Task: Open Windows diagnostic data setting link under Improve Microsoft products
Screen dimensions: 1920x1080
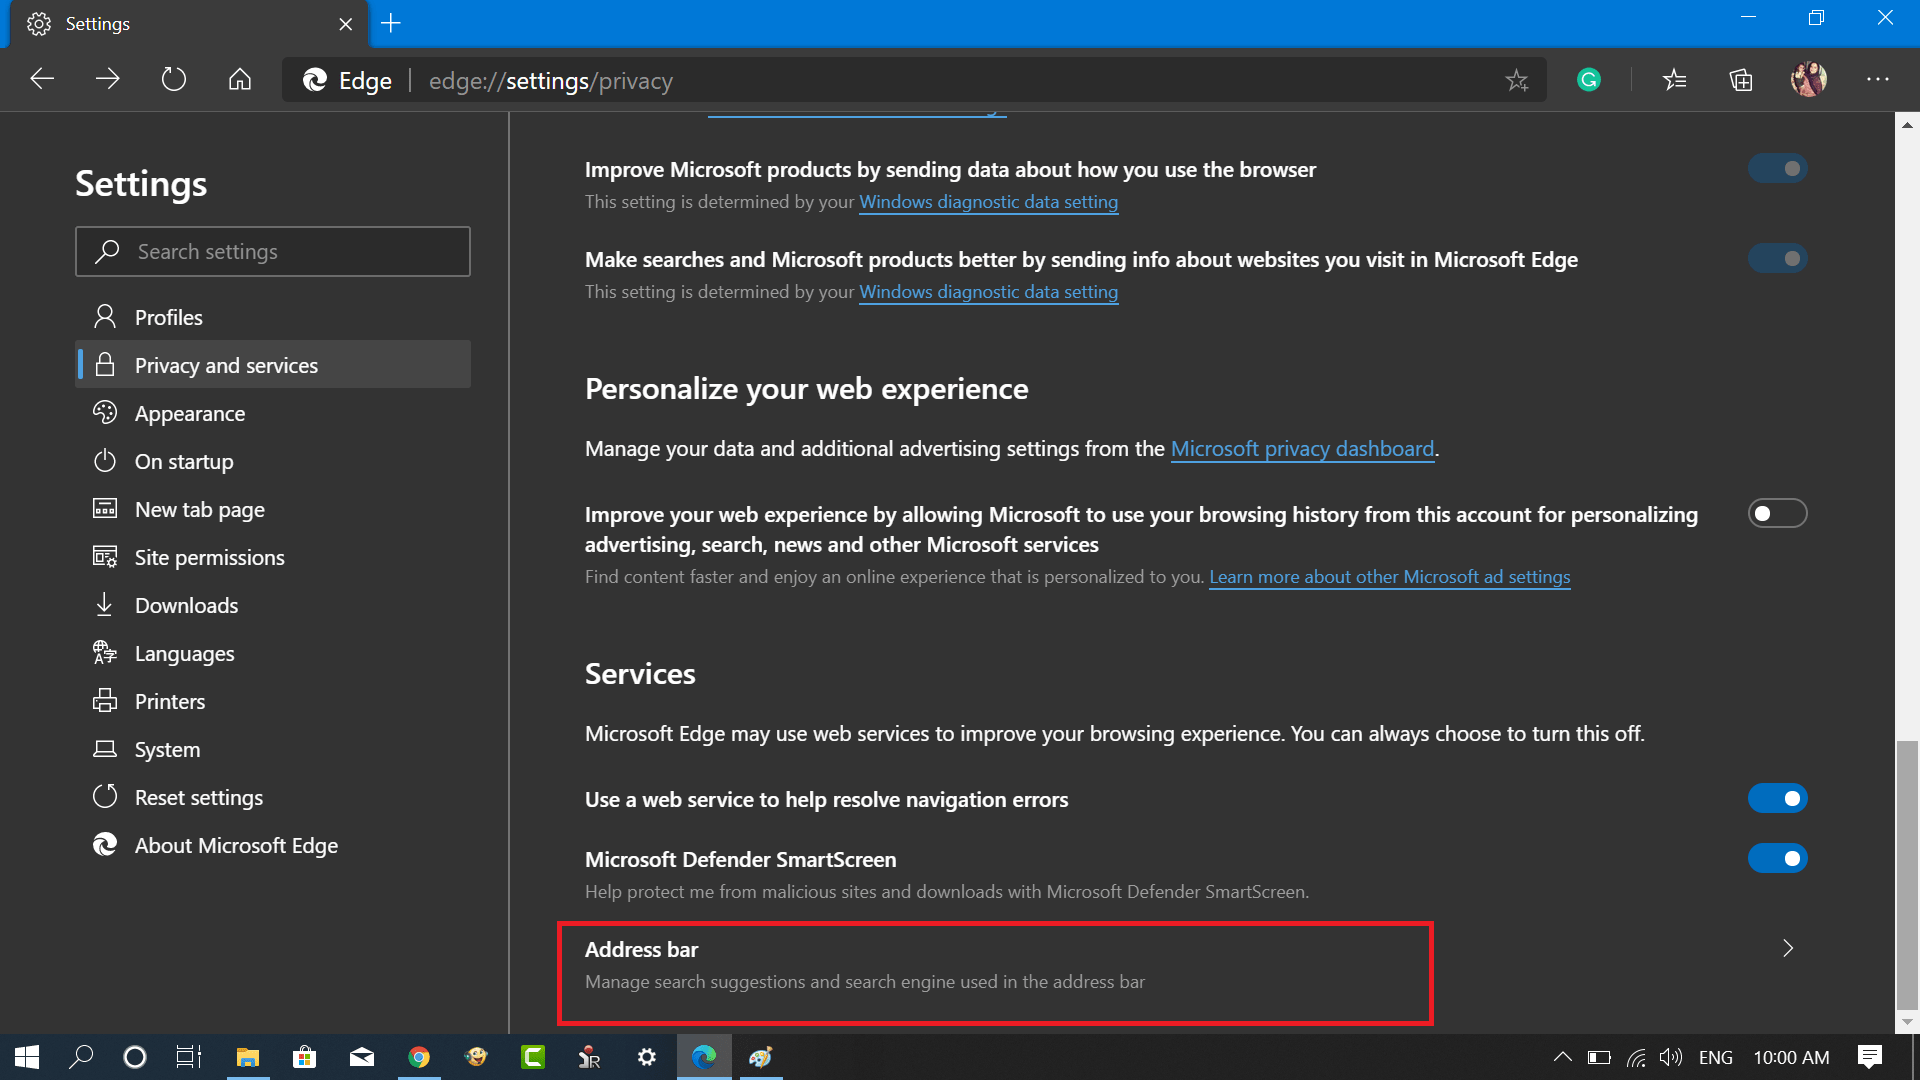Action: (x=988, y=202)
